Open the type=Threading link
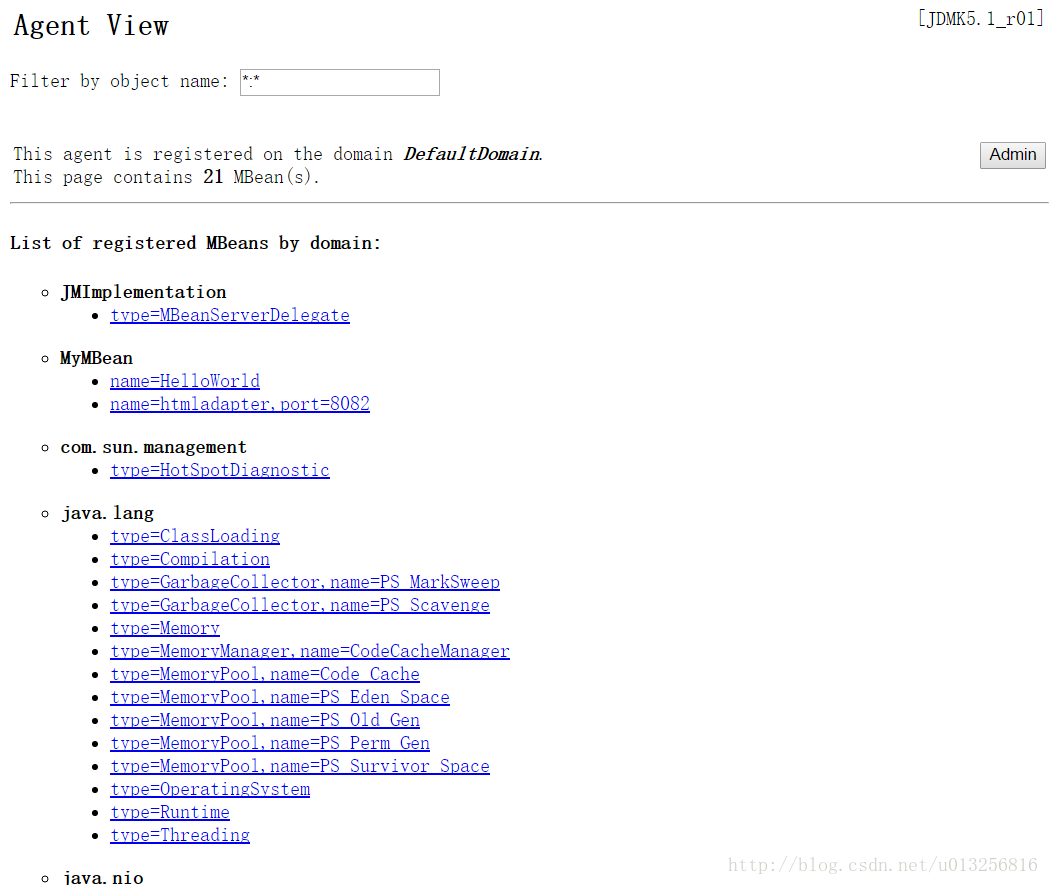 [x=180, y=835]
